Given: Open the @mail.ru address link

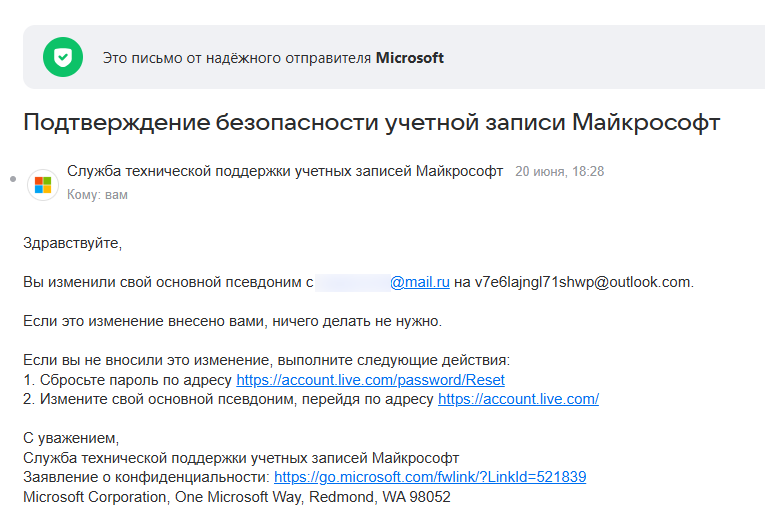Looking at the screenshot, I should (x=420, y=282).
